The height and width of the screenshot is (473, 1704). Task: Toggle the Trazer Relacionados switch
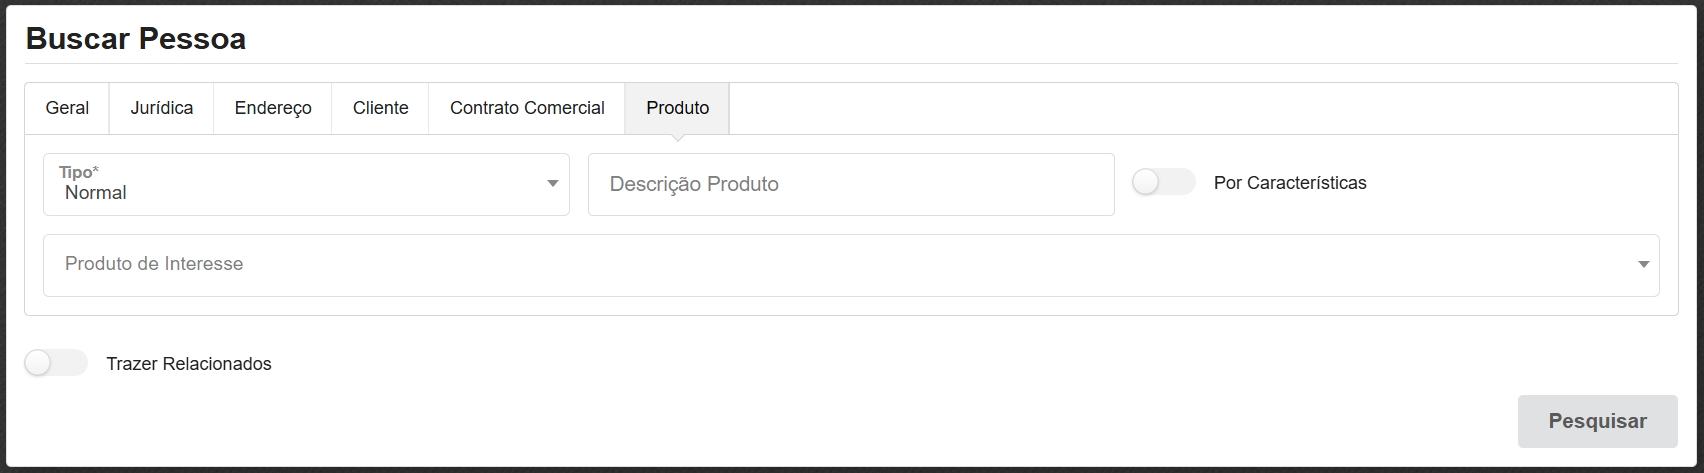(56, 364)
